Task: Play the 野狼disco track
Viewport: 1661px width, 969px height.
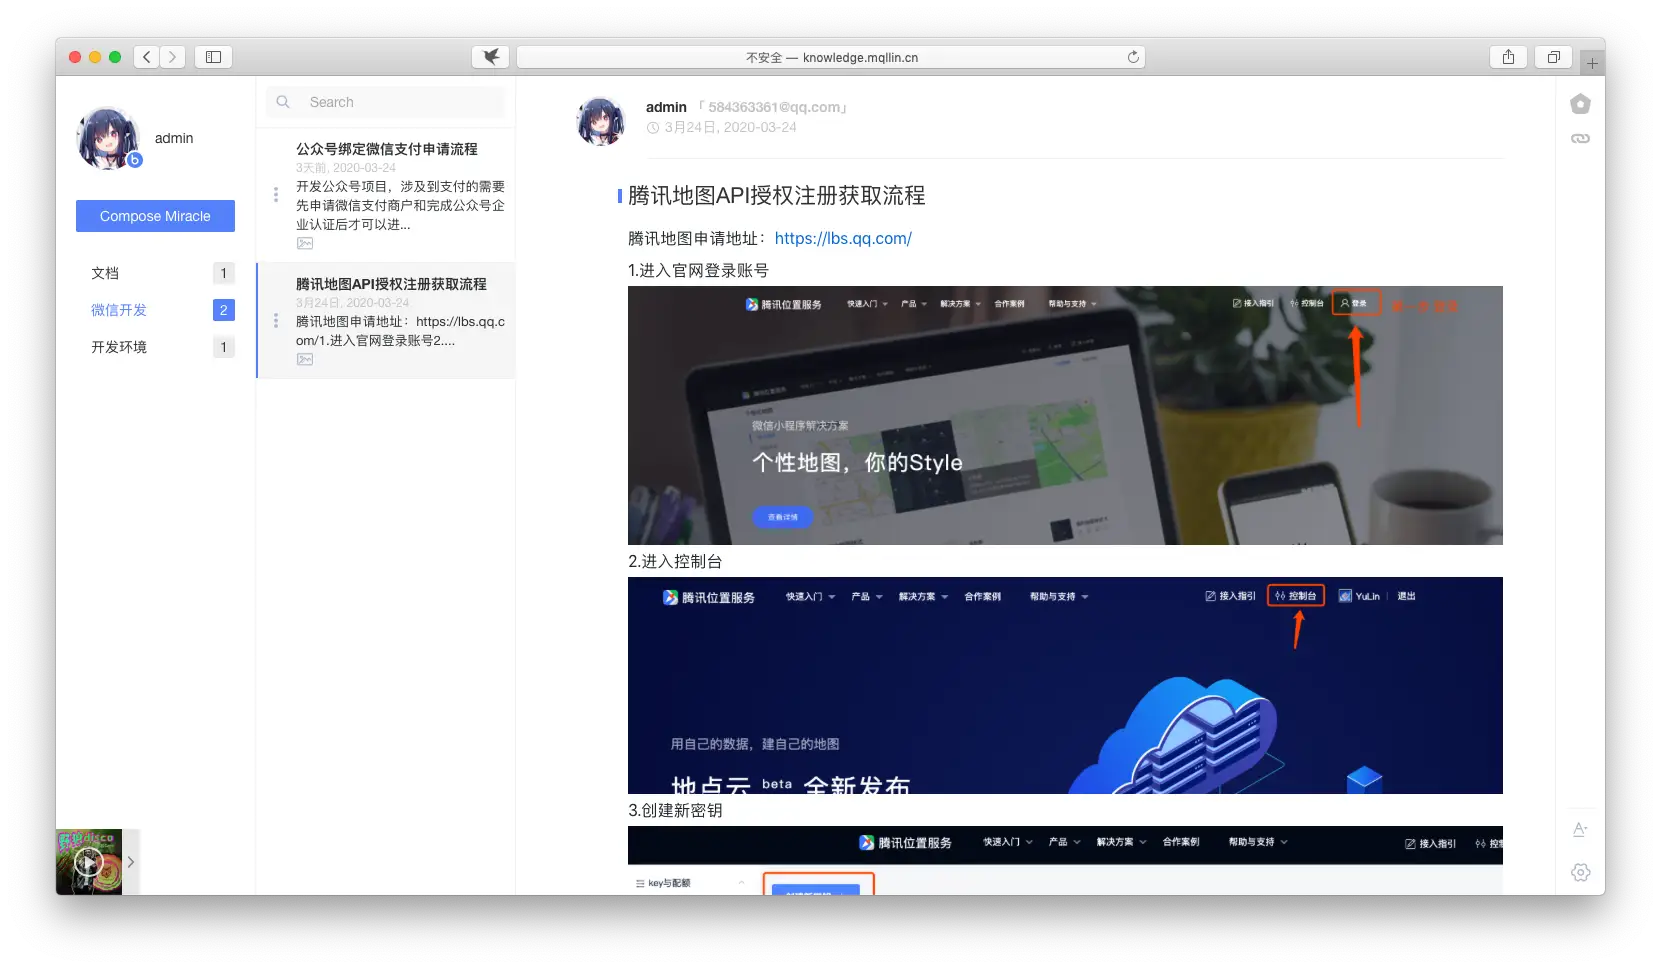Action: [89, 861]
